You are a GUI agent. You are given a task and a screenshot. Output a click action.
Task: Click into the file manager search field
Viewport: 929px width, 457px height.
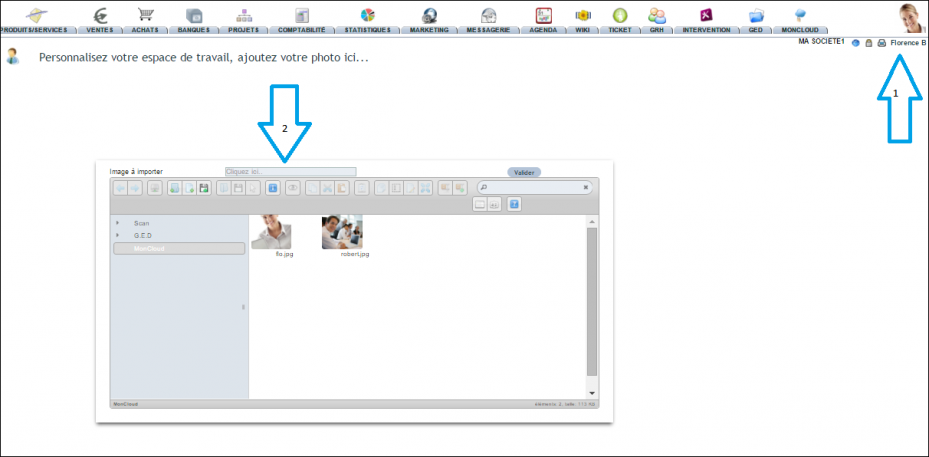pos(533,187)
